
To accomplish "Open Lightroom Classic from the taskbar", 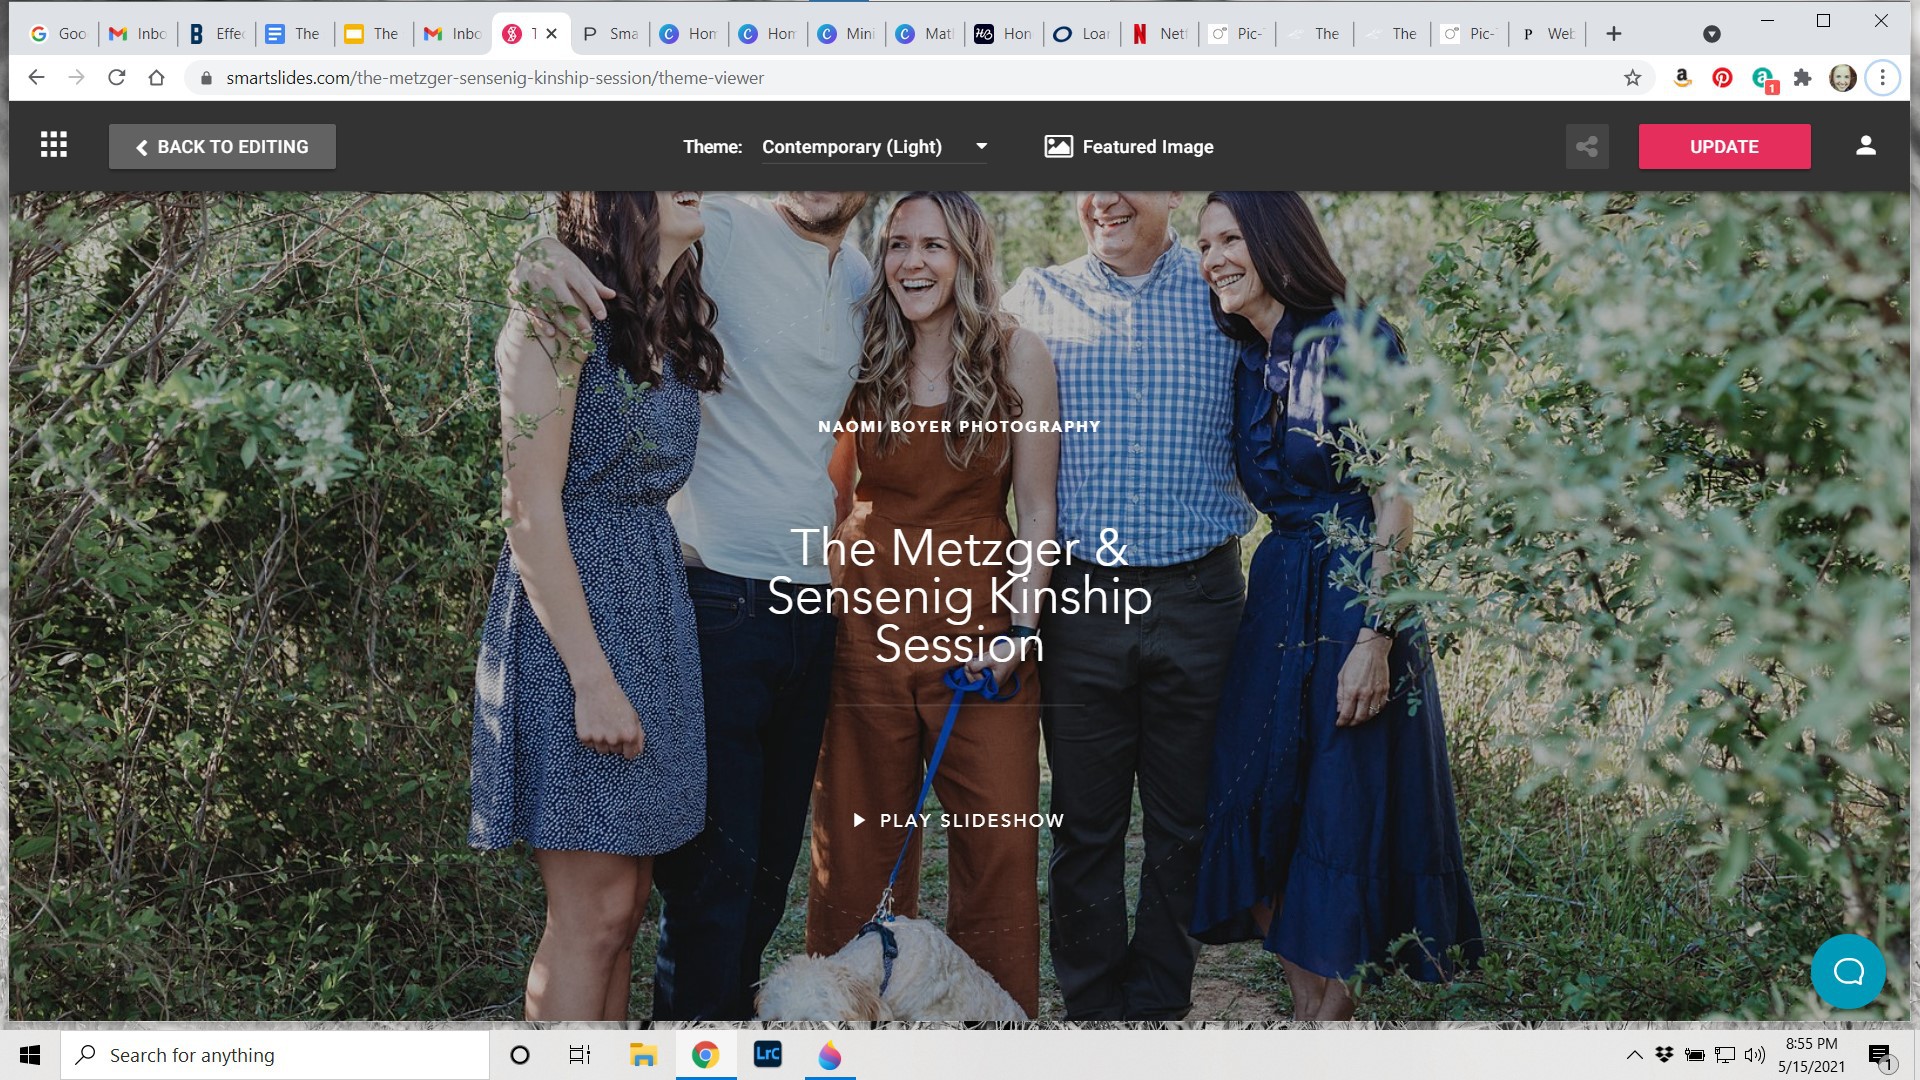I will (x=767, y=1054).
